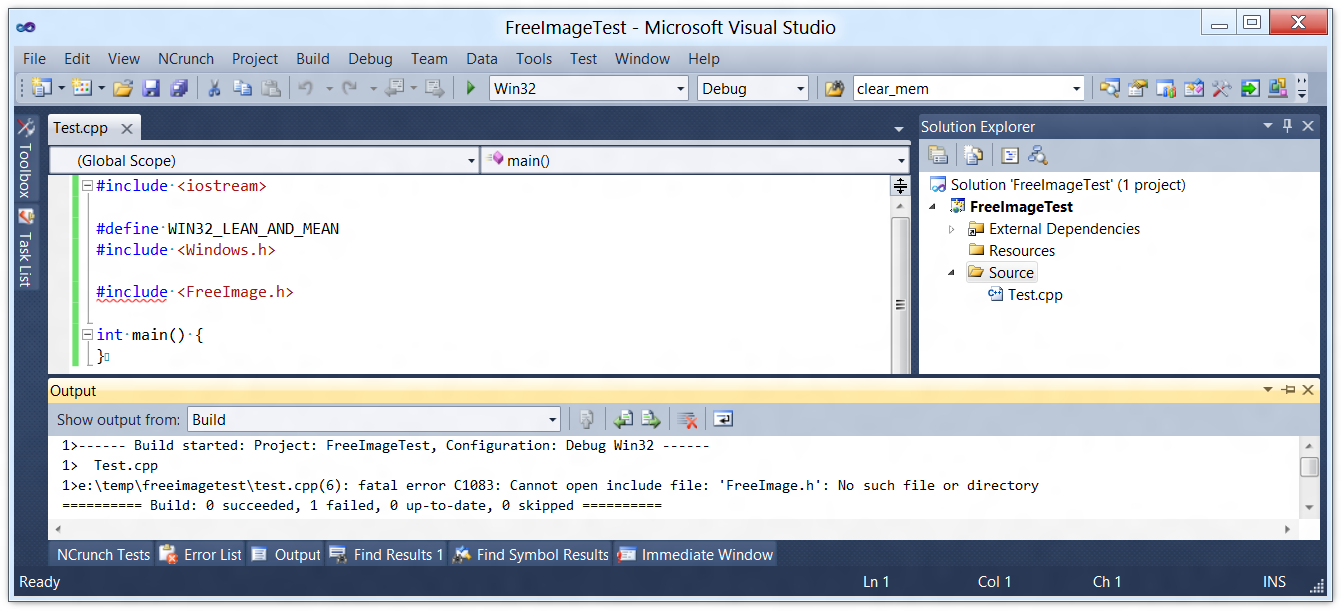Cut selection with the scissors icon
The width and height of the screenshot is (1341, 611).
[214, 88]
